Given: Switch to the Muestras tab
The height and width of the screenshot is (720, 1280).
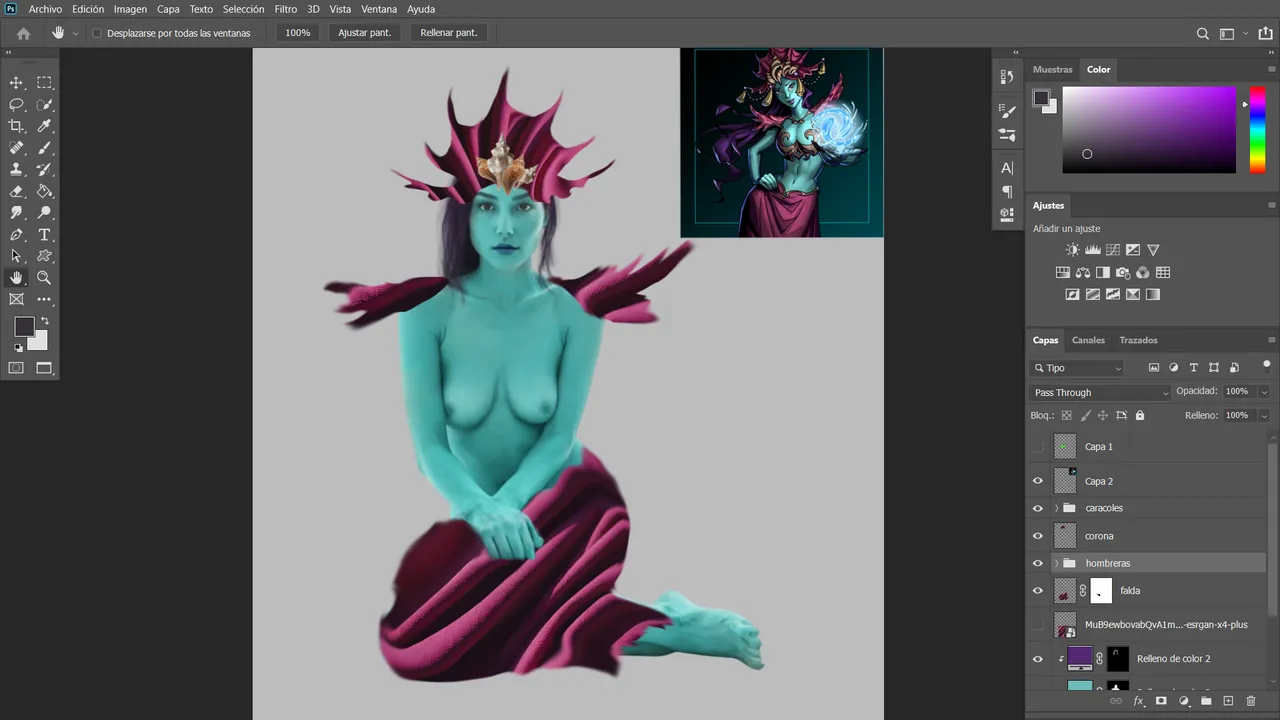Looking at the screenshot, I should click(x=1052, y=69).
